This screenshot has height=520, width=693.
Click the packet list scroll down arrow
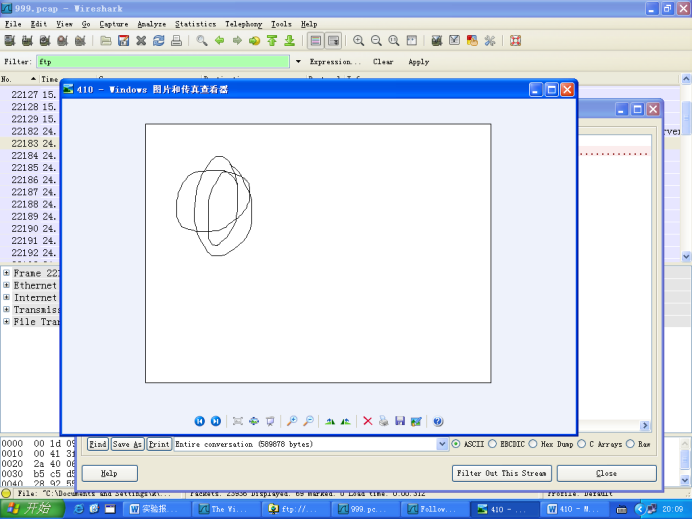click(686, 256)
